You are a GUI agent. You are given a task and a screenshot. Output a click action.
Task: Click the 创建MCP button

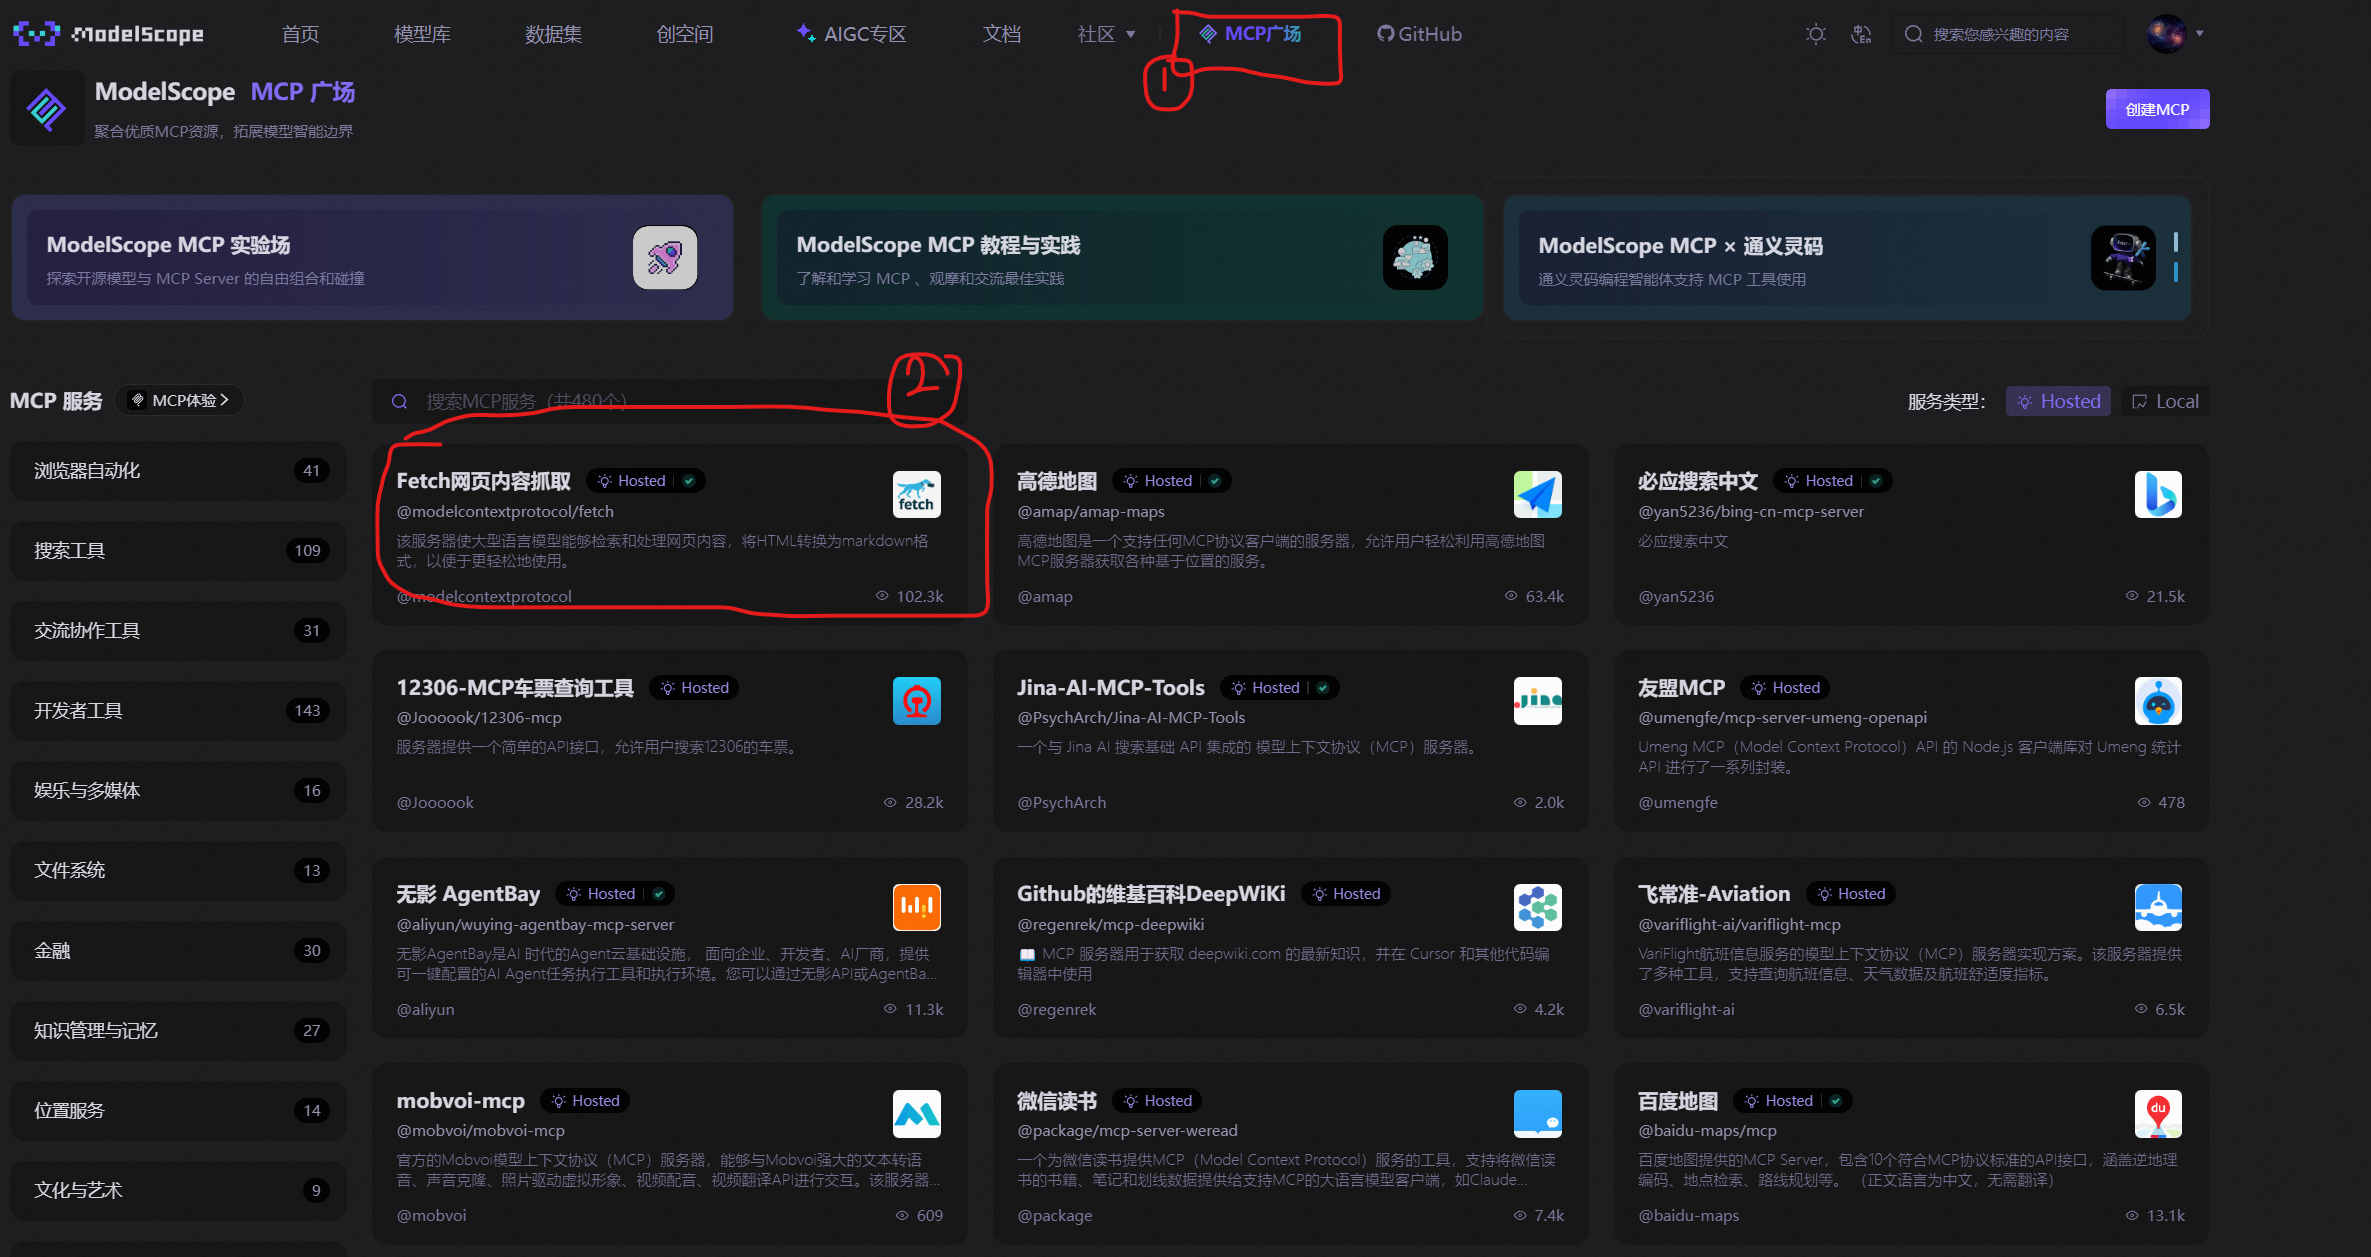coord(2157,109)
